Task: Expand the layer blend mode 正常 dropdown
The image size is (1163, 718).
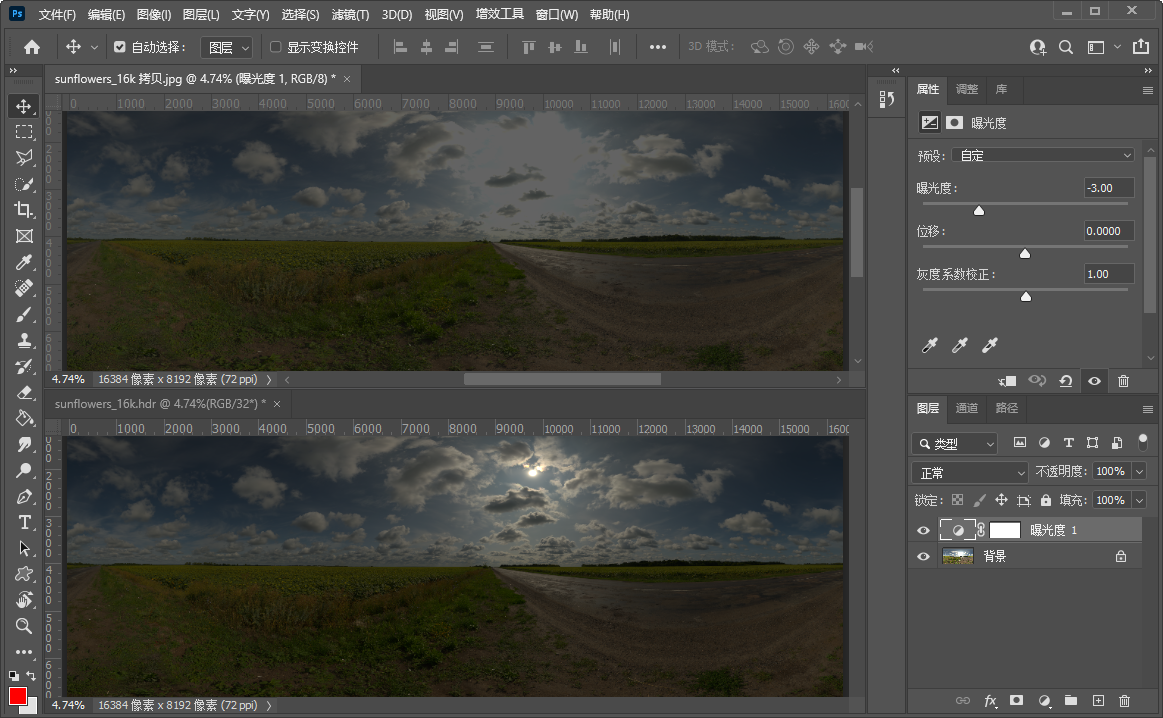Action: 969,472
